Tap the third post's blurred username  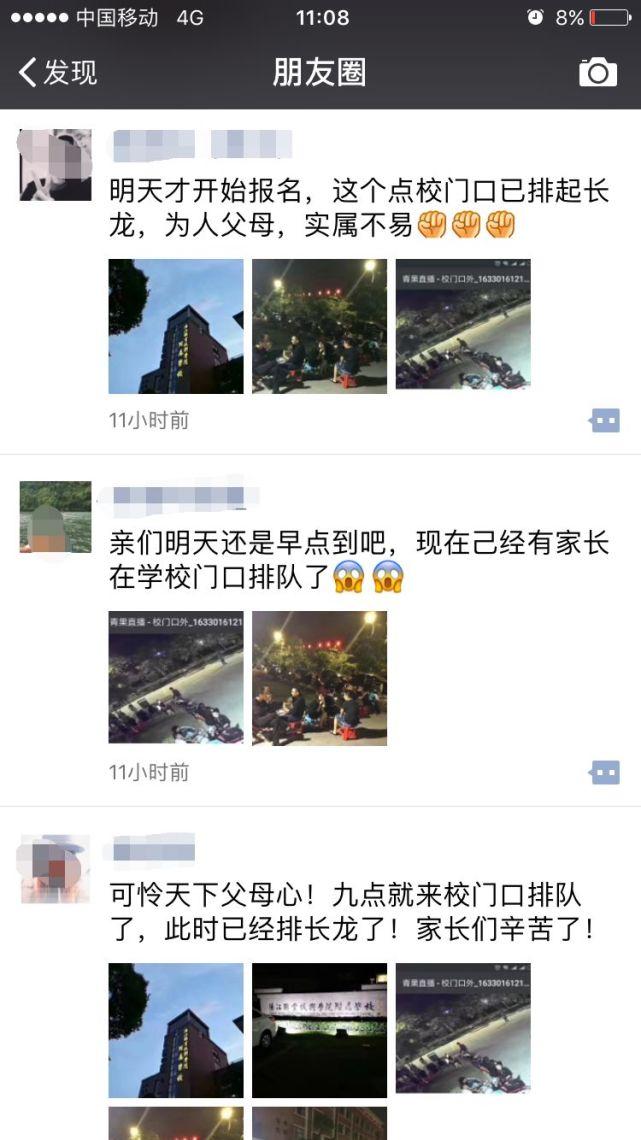pos(153,849)
